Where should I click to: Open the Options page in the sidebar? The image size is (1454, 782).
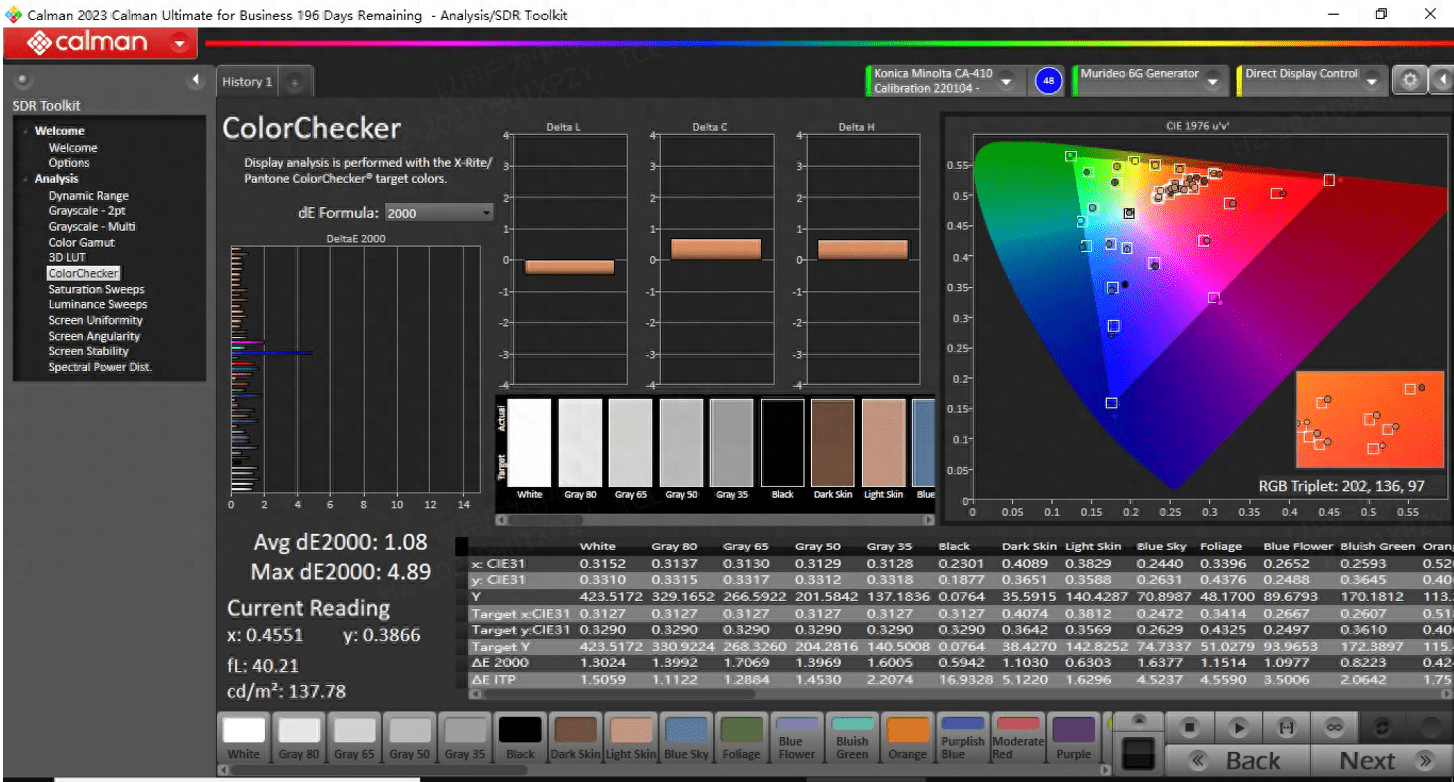(69, 163)
